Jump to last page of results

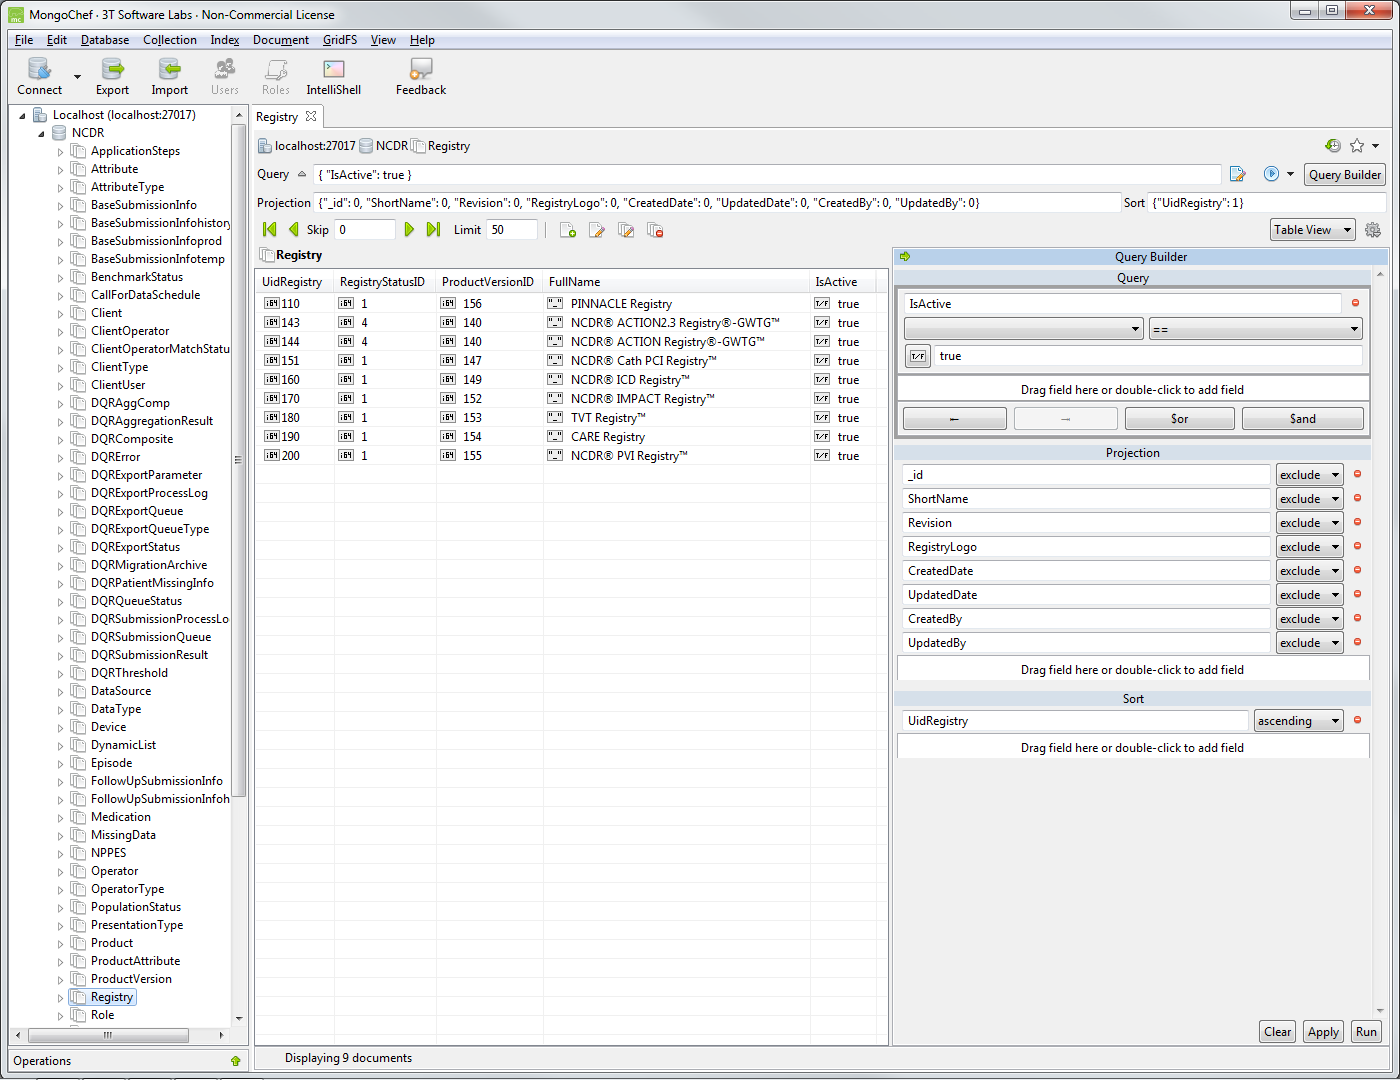point(433,230)
